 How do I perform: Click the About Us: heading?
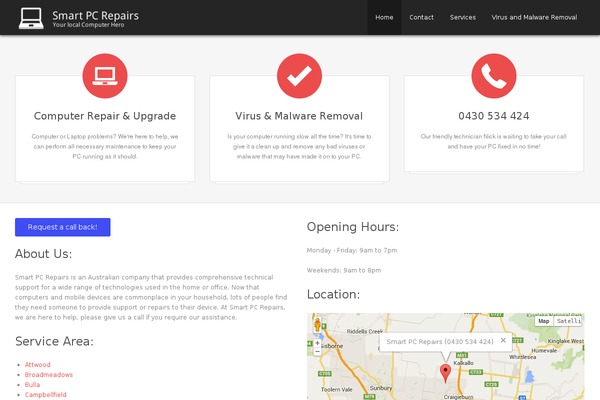pos(43,254)
